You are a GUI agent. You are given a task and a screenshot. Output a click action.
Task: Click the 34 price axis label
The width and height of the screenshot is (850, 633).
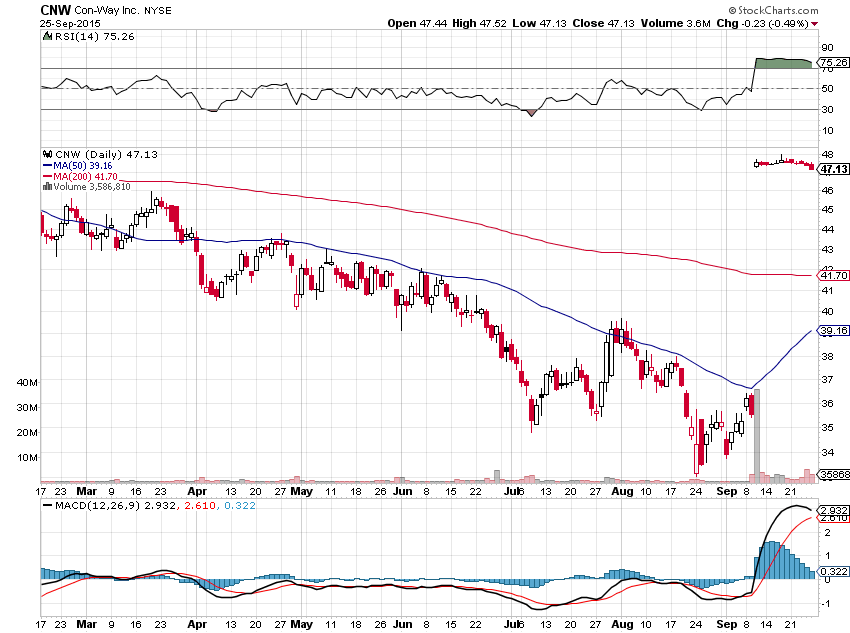[x=828, y=452]
